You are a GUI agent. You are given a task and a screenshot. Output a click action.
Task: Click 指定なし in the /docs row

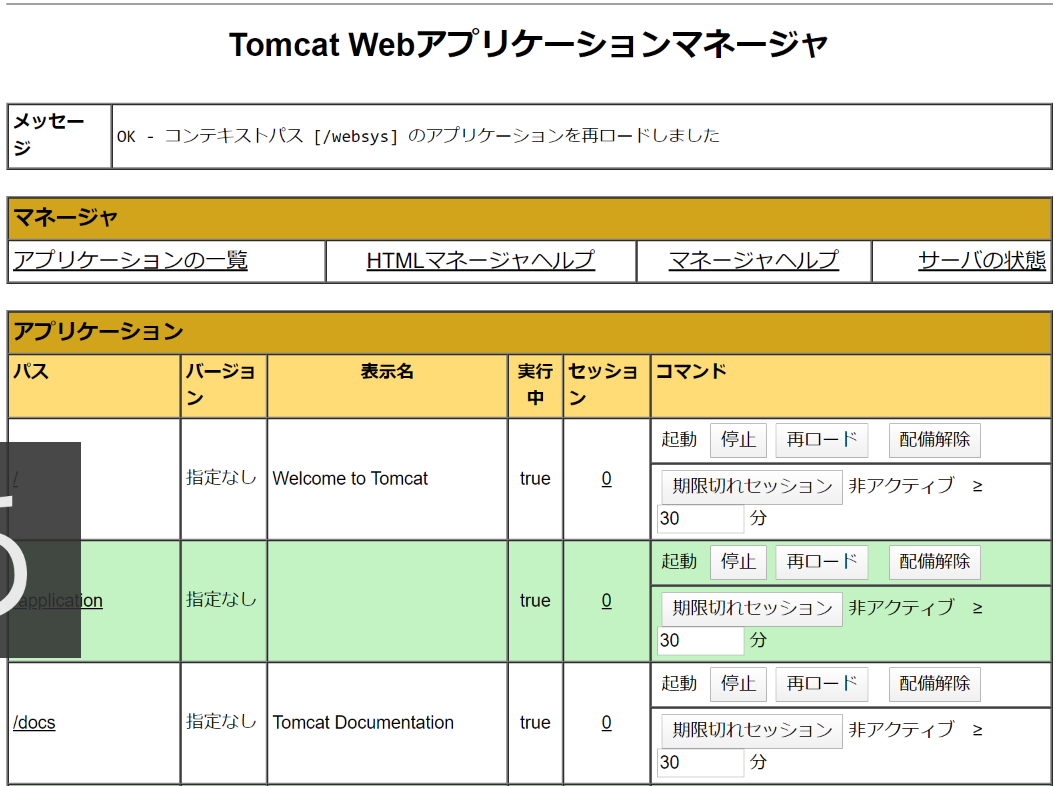[x=221, y=722]
